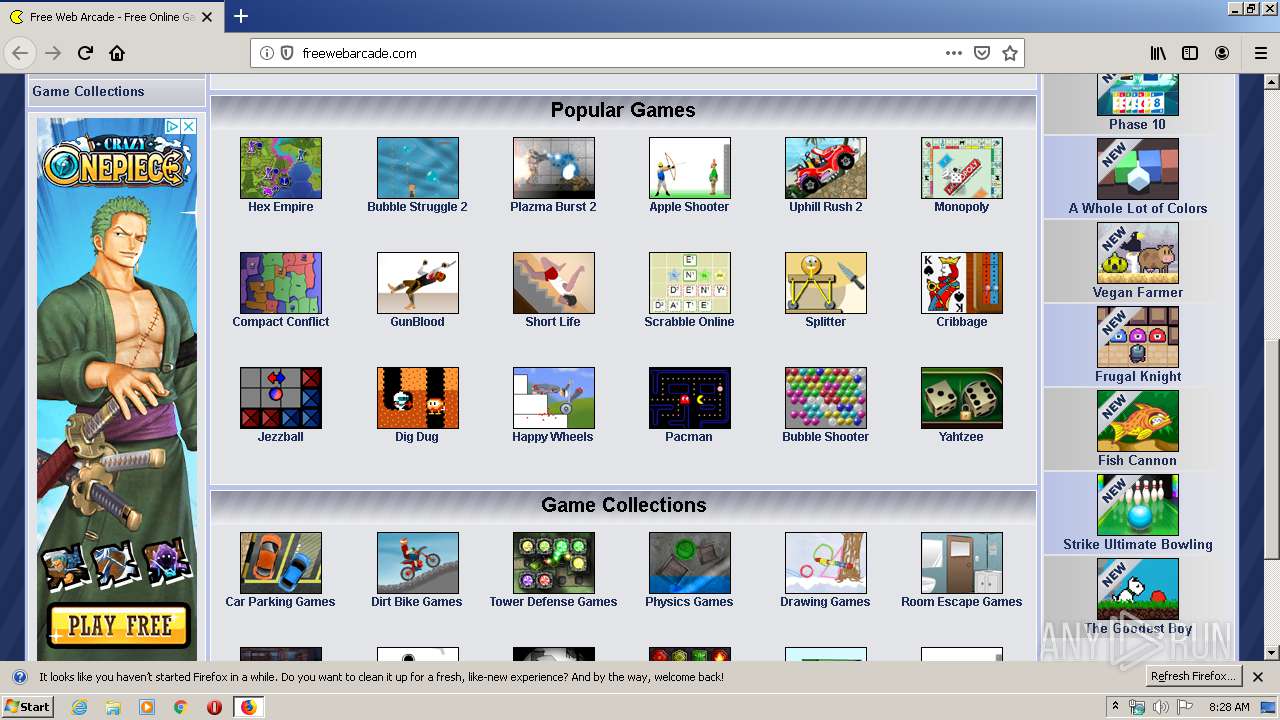Show hidden tray icons
The height and width of the screenshot is (720, 1280).
click(x=1115, y=707)
